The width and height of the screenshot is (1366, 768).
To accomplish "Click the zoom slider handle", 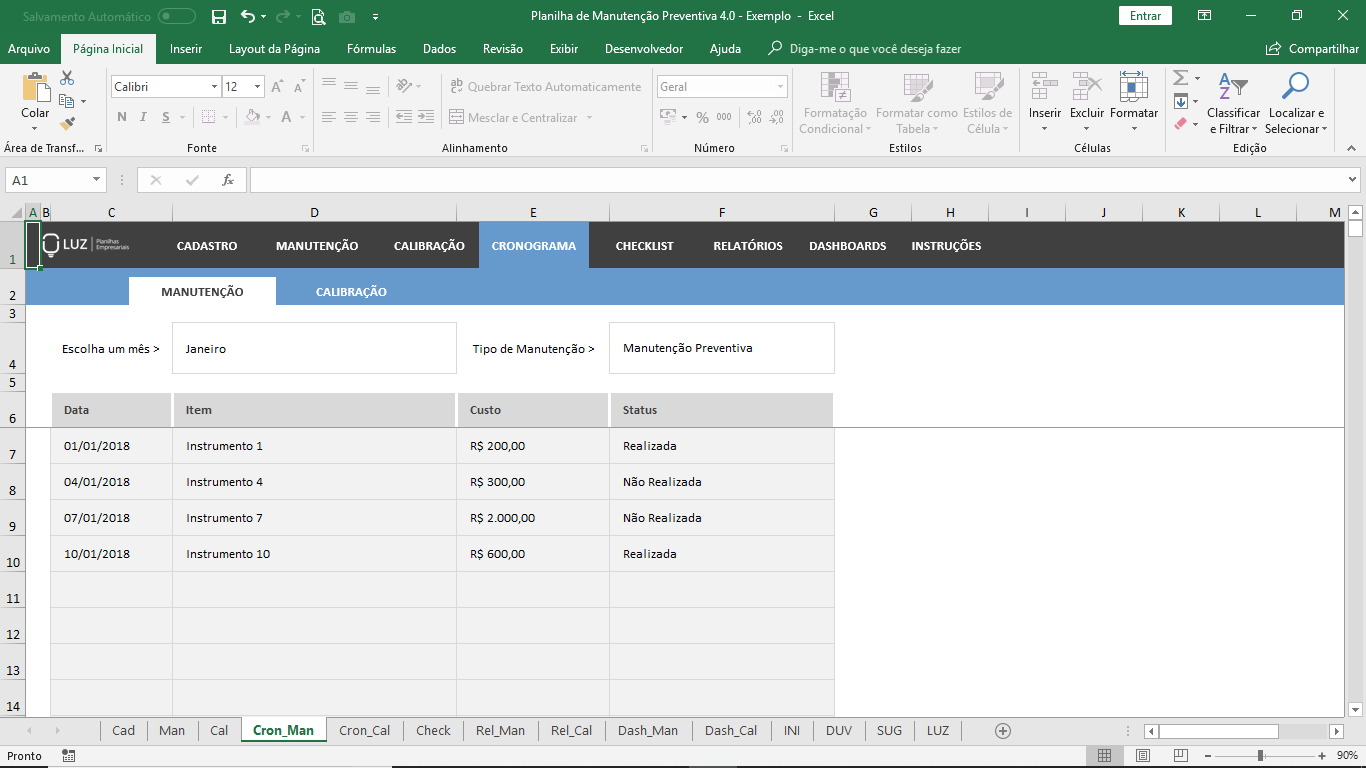I will [x=1260, y=756].
